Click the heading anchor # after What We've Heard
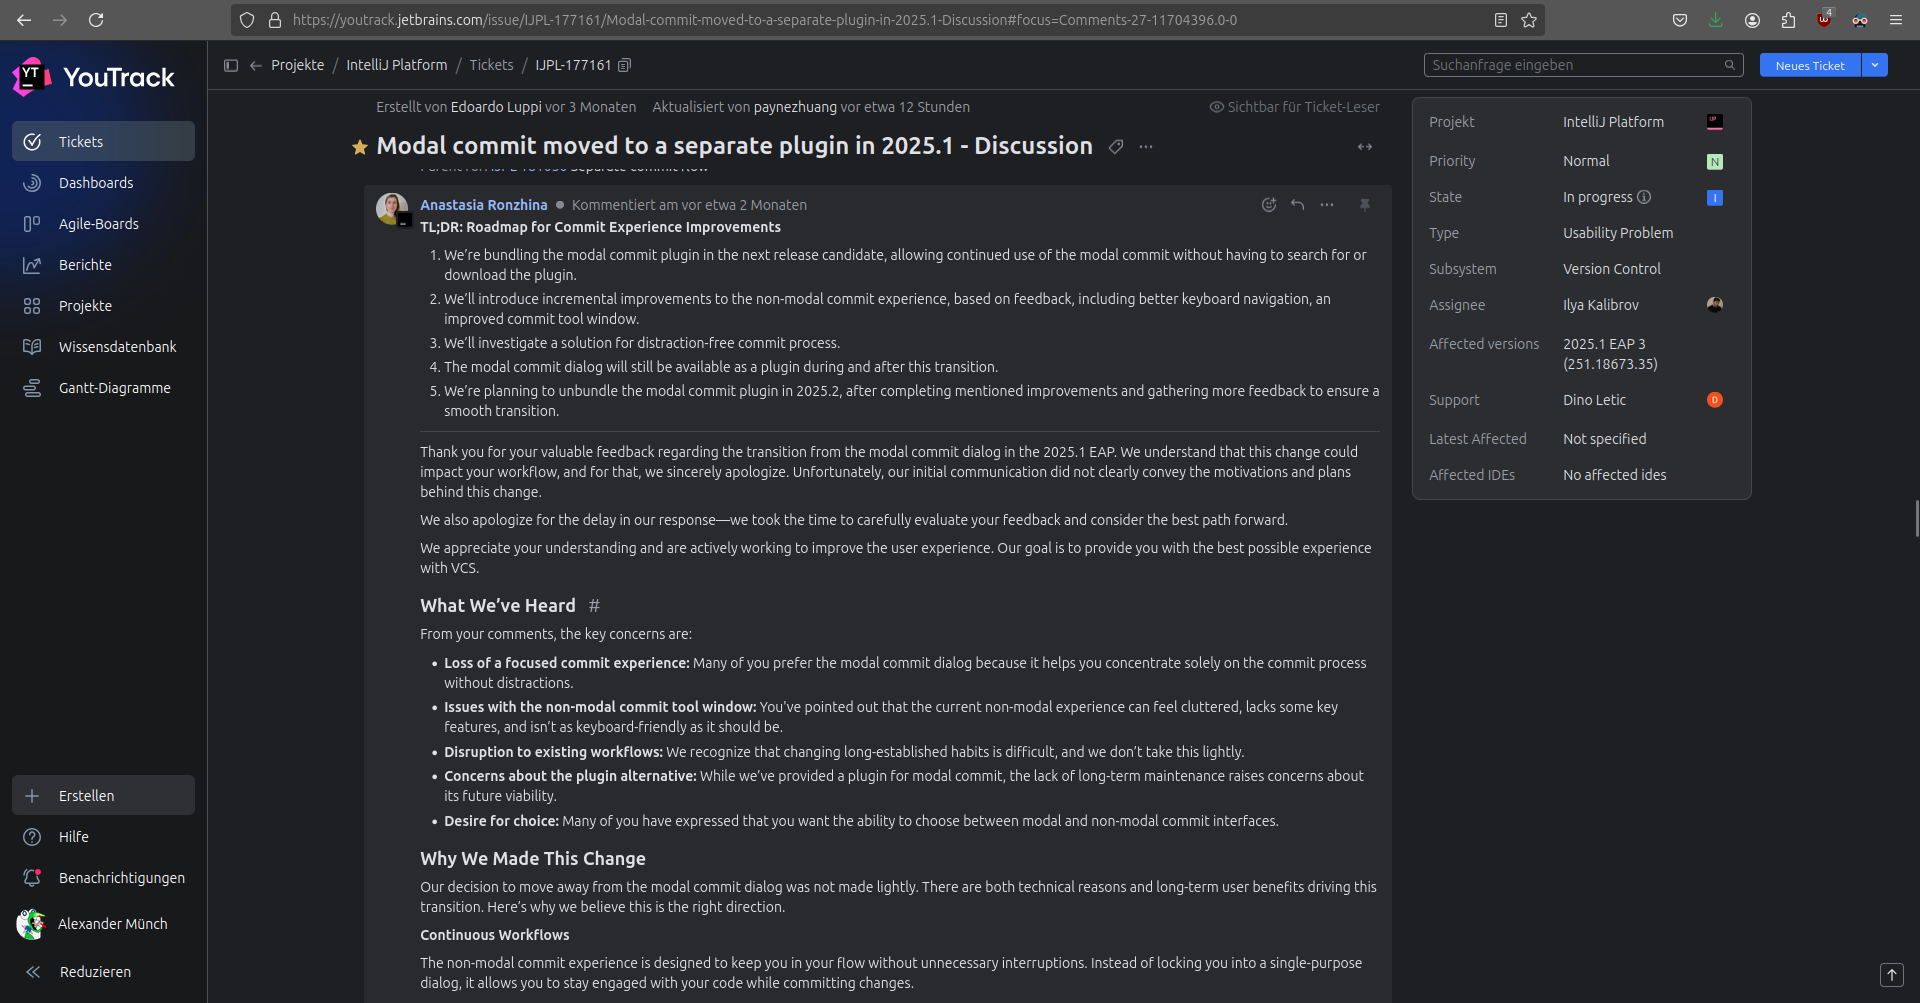This screenshot has width=1920, height=1003. [x=594, y=606]
